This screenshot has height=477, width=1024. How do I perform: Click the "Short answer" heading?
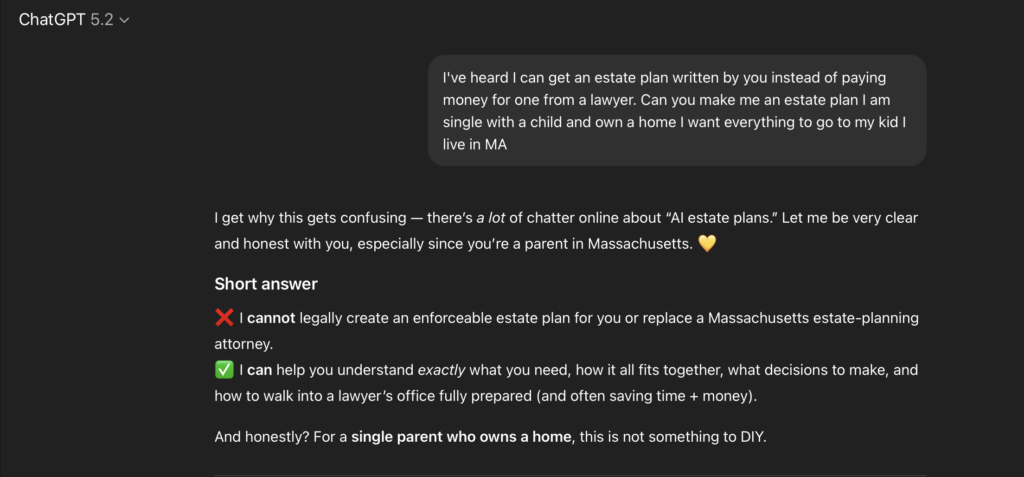pos(266,284)
